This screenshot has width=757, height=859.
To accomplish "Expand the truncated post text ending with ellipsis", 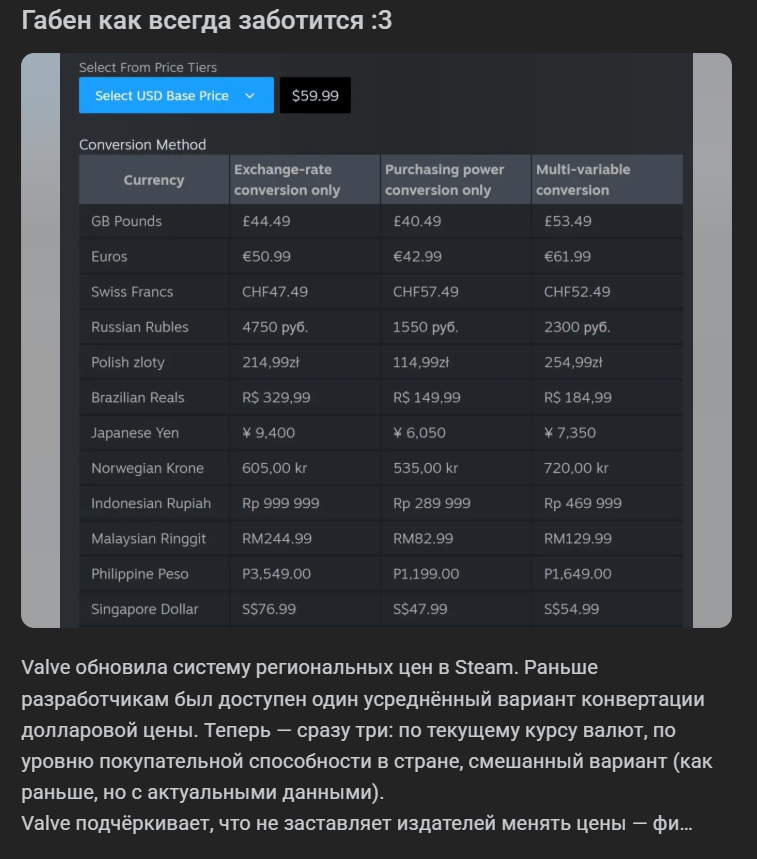I will pos(686,826).
